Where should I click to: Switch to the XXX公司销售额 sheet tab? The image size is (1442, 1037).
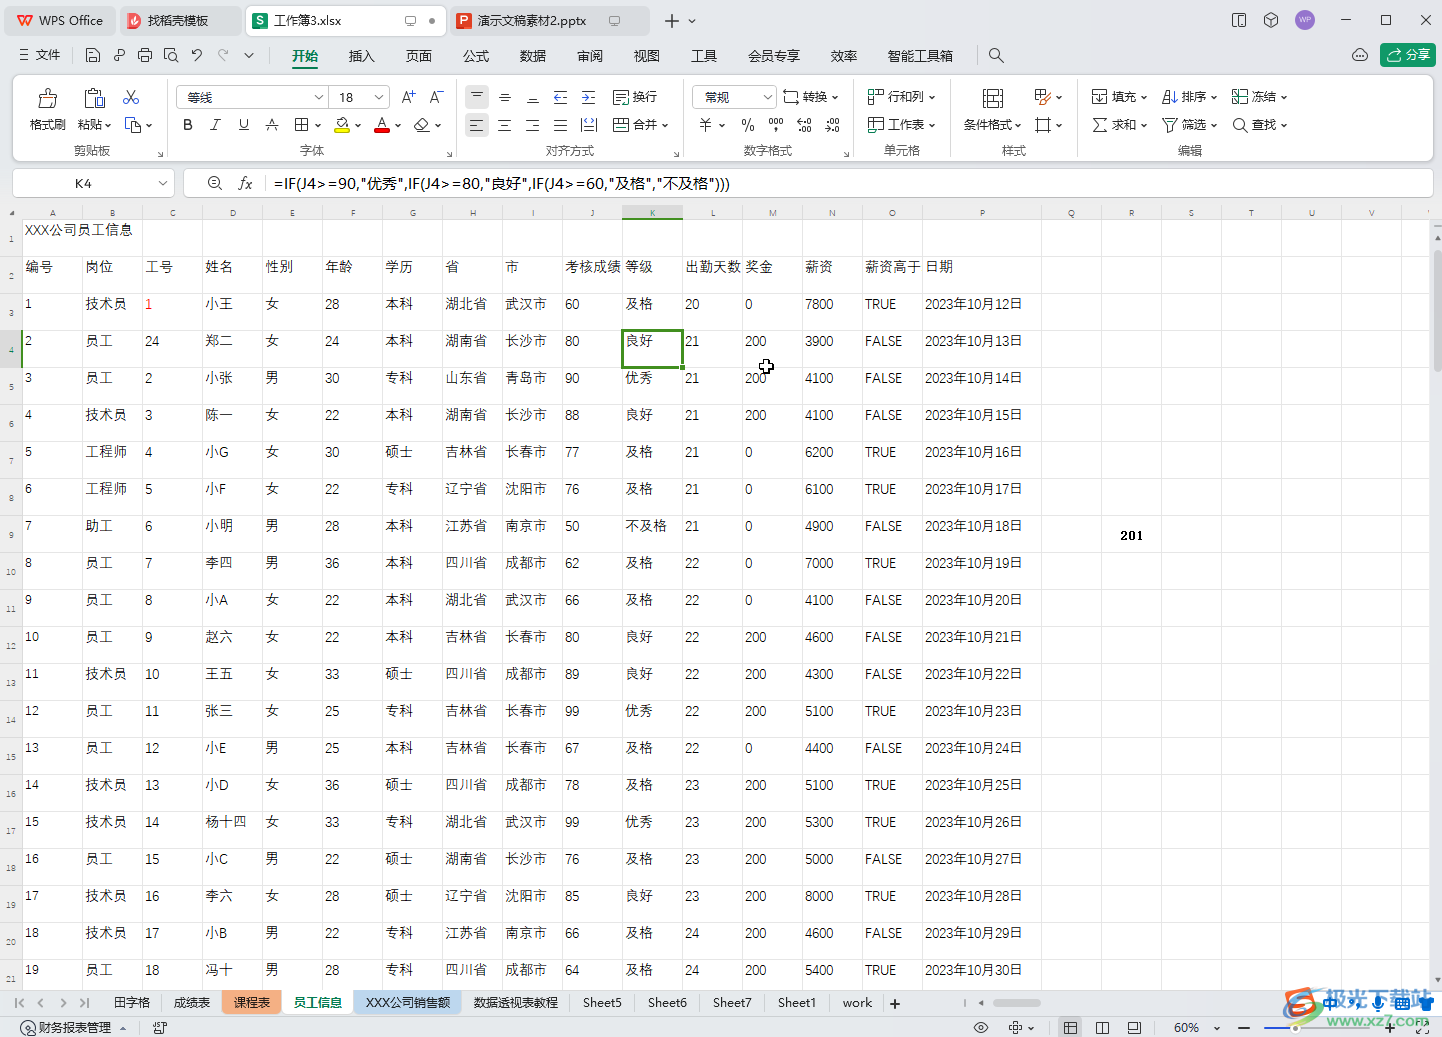coord(408,1003)
